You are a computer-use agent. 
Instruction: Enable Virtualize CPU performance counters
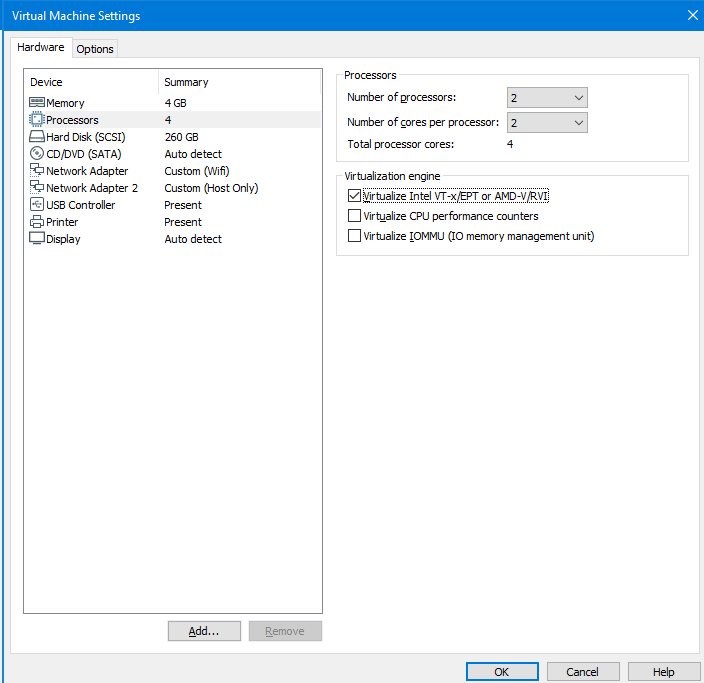point(354,216)
